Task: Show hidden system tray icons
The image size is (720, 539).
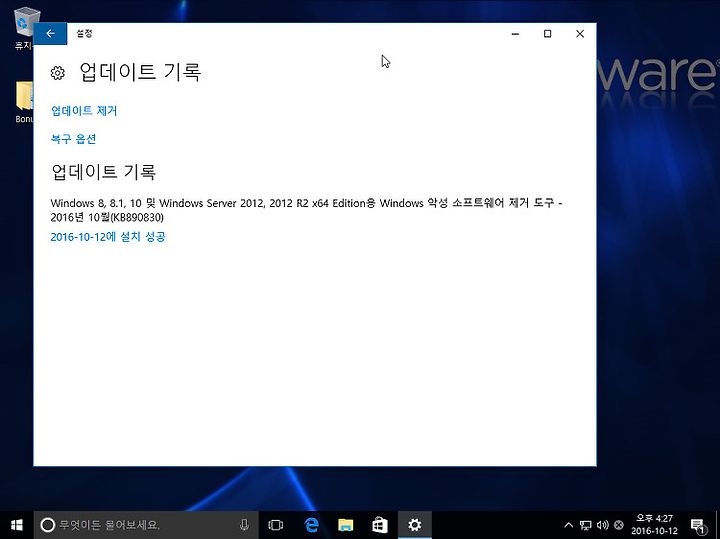Action: point(568,525)
